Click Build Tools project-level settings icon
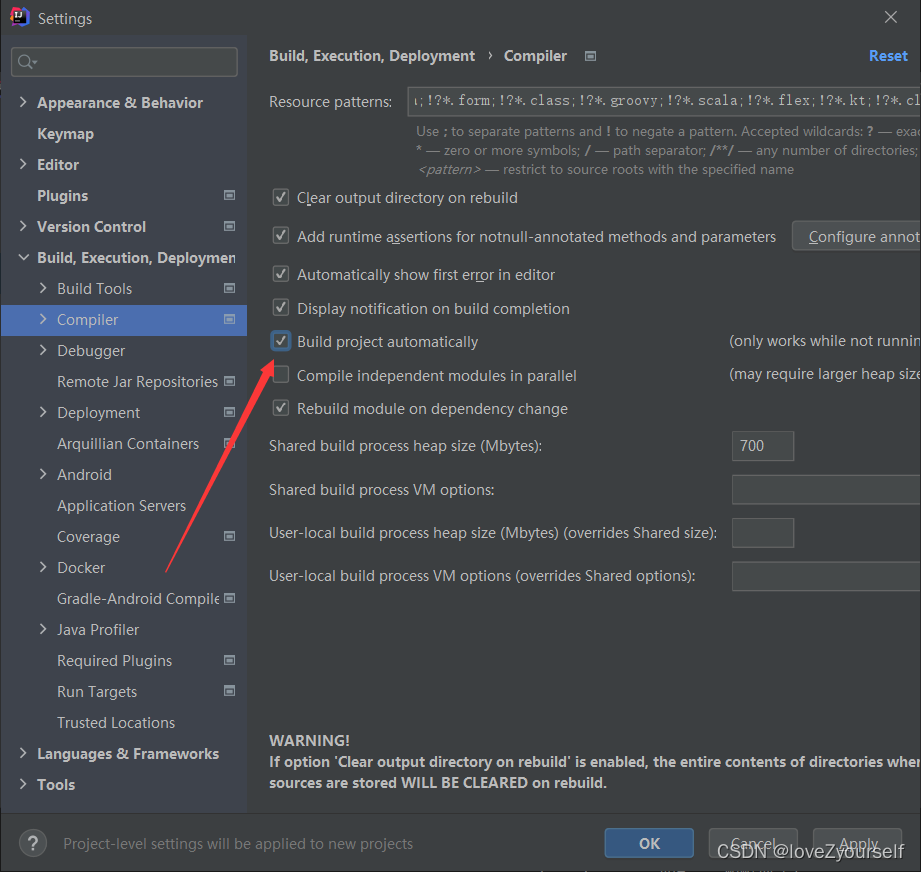This screenshot has width=921, height=872. coord(230,288)
